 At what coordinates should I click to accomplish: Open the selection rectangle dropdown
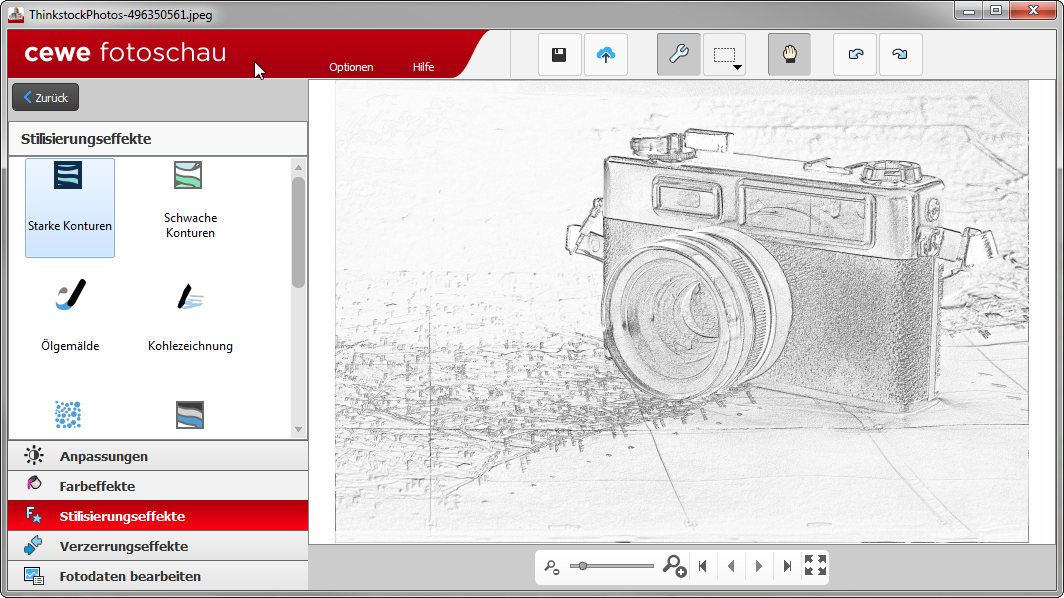725,56
